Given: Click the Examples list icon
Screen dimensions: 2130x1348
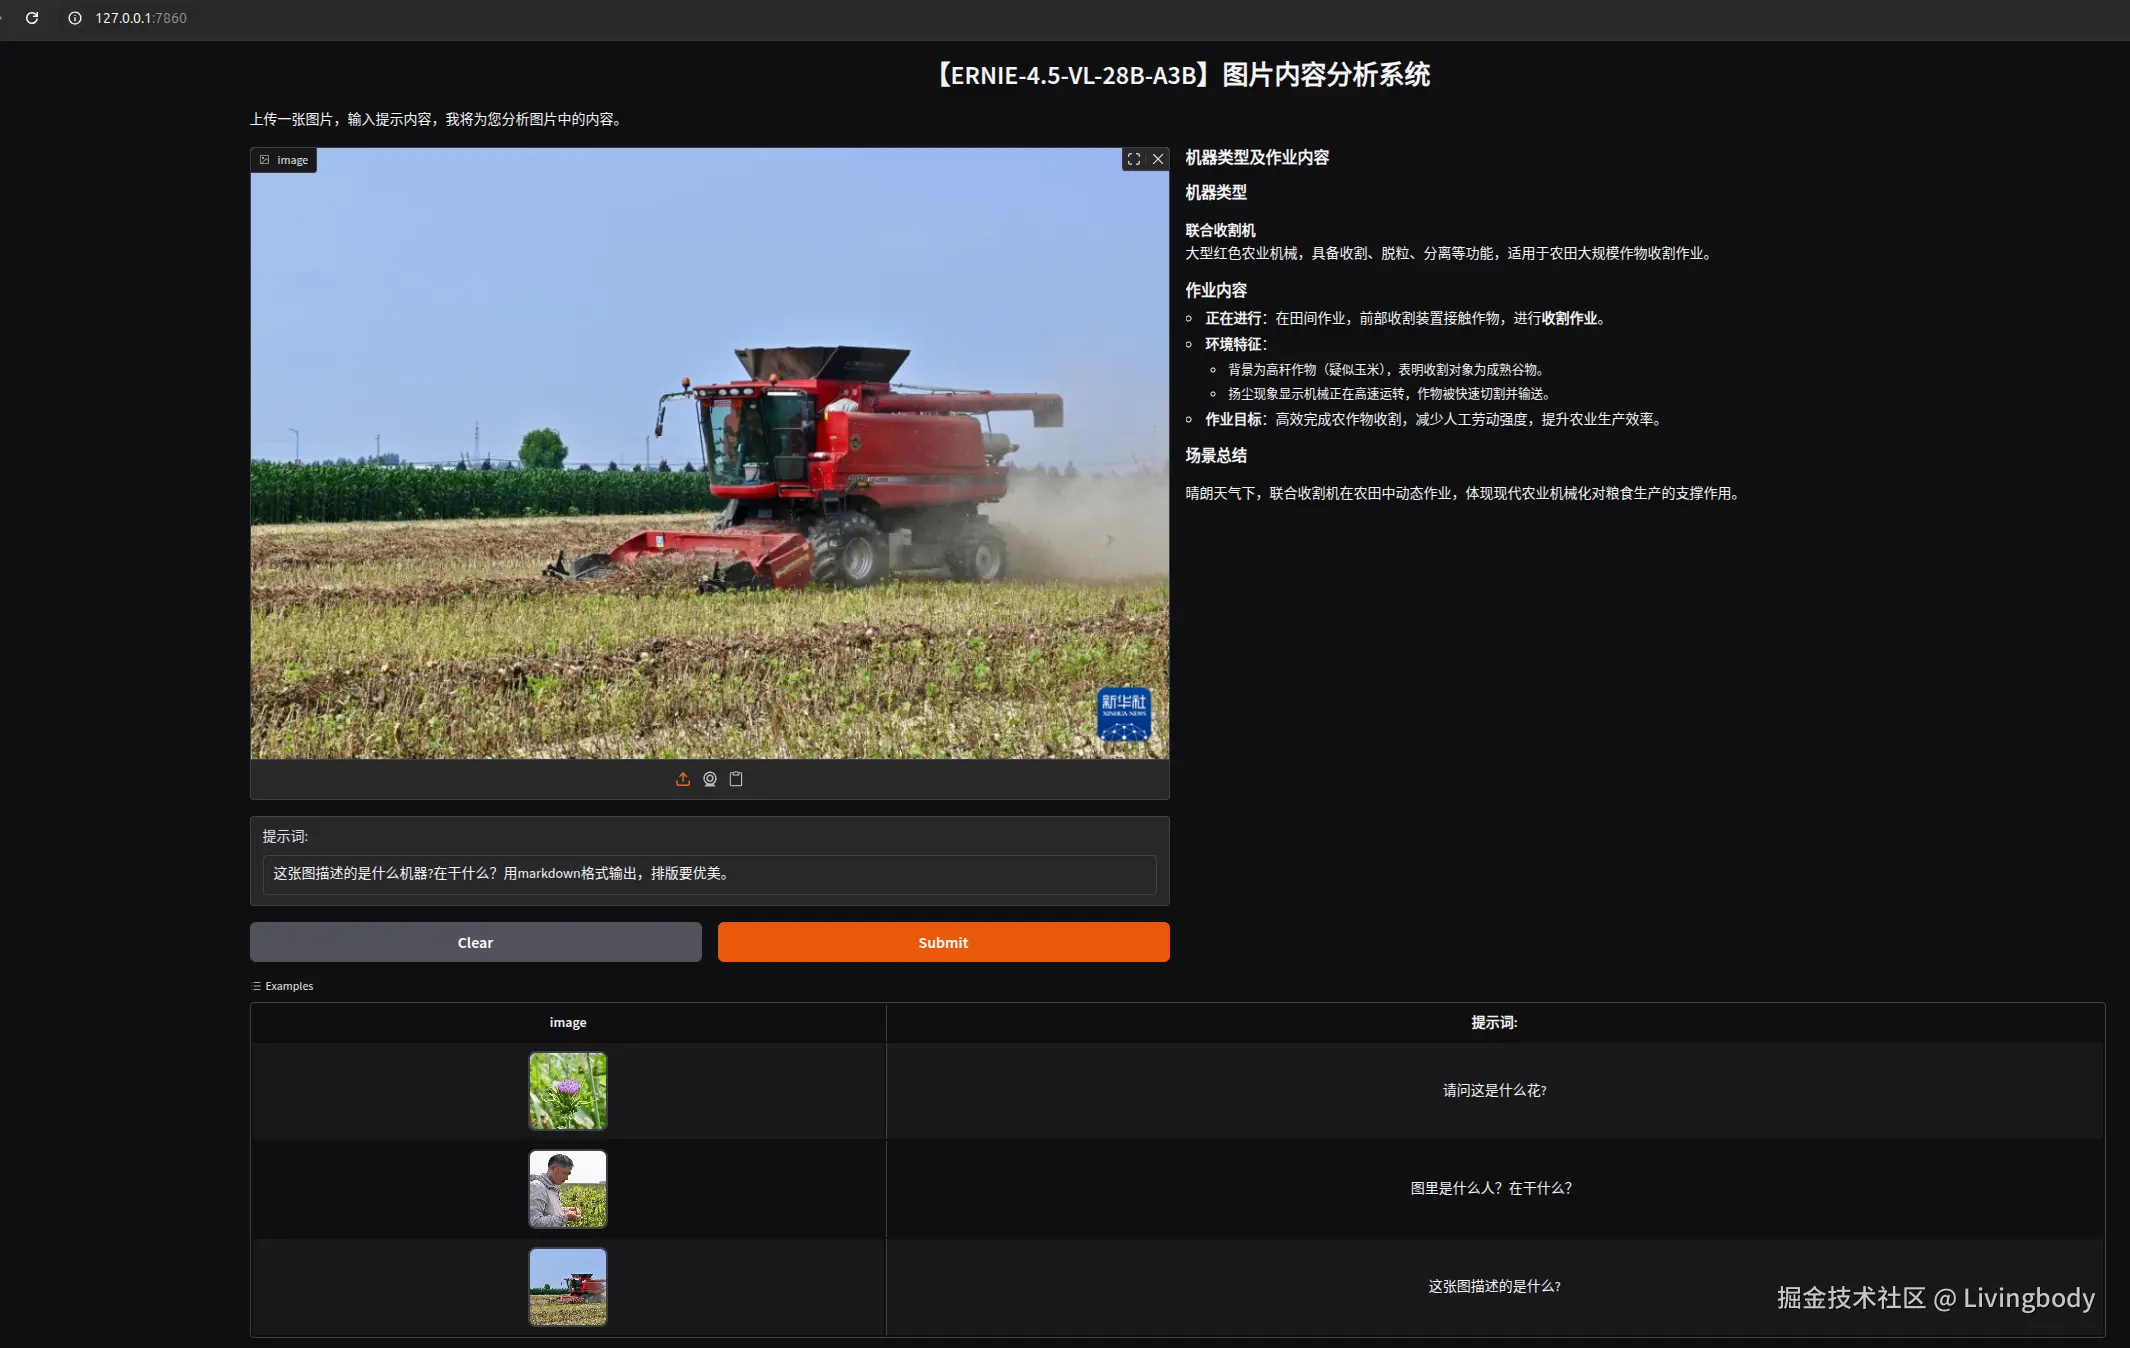Looking at the screenshot, I should [256, 986].
